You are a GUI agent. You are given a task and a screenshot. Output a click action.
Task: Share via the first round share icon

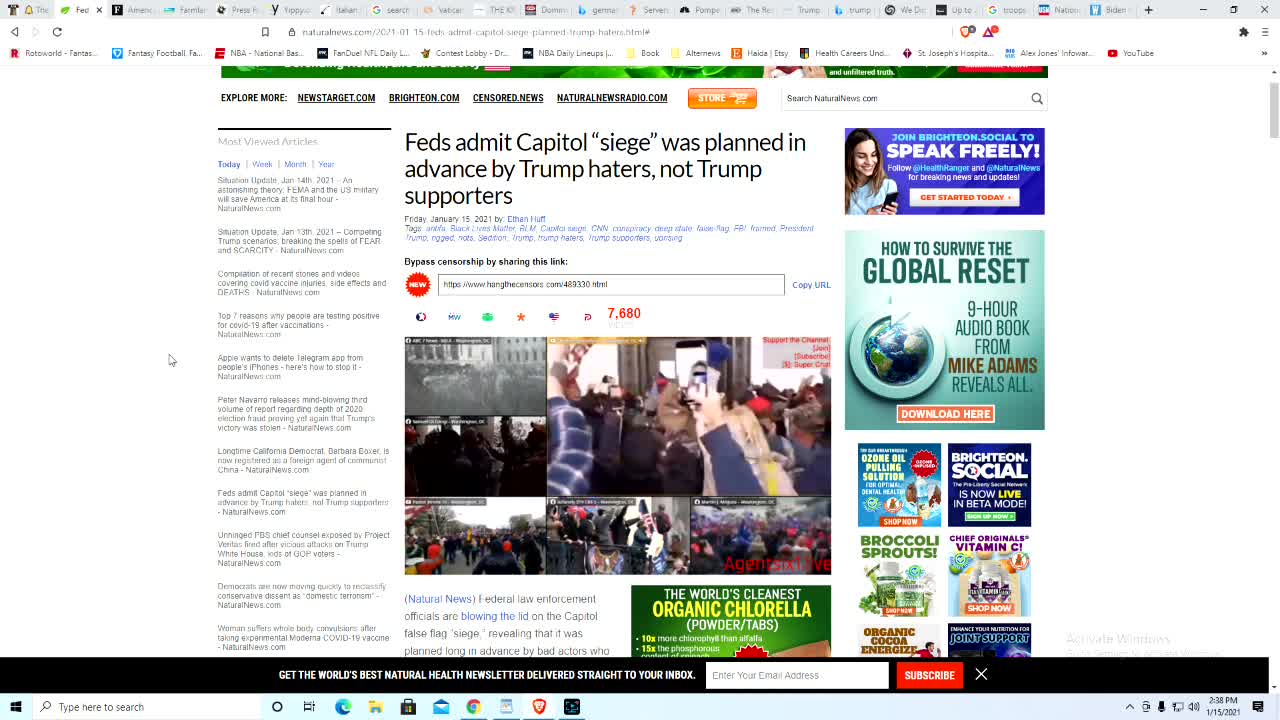tap(421, 317)
